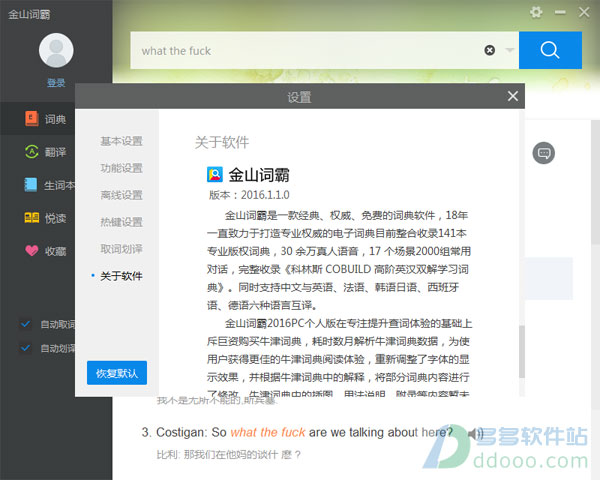Screen dimensions: 600x480
Task: Click the 金山词霸 app logo in About section
Action: click(215, 175)
